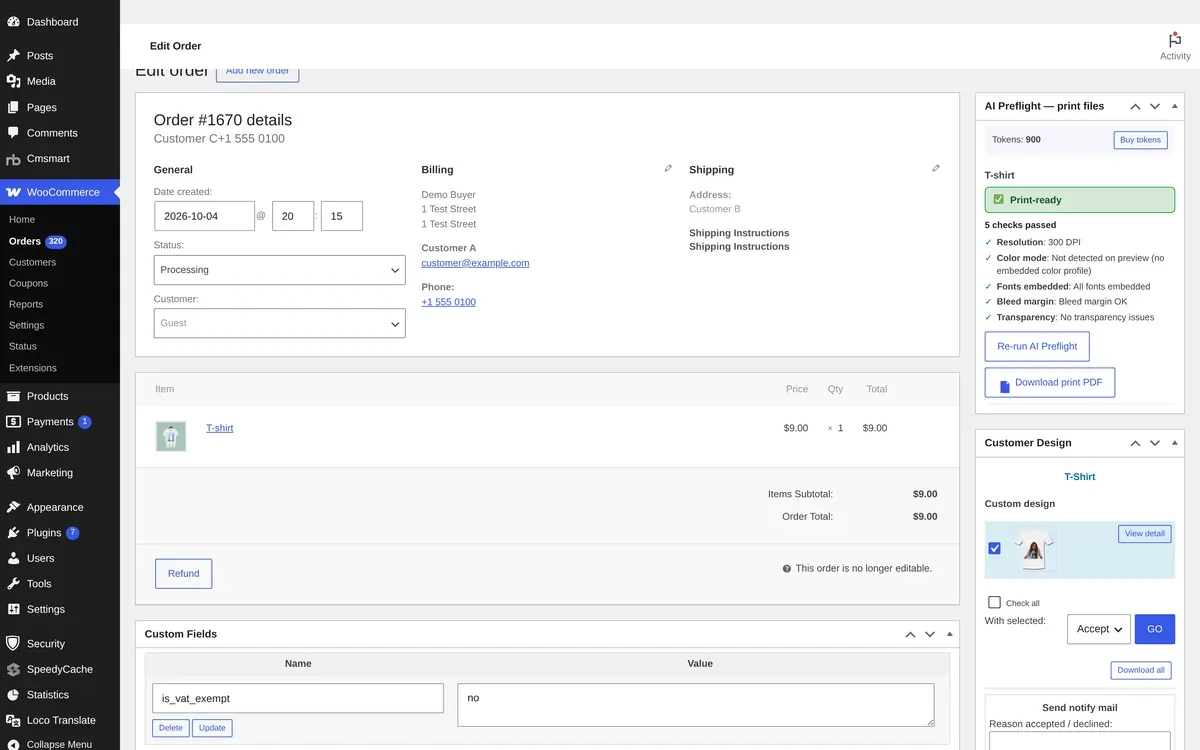Edit billing address with pencil icon

click(x=668, y=168)
